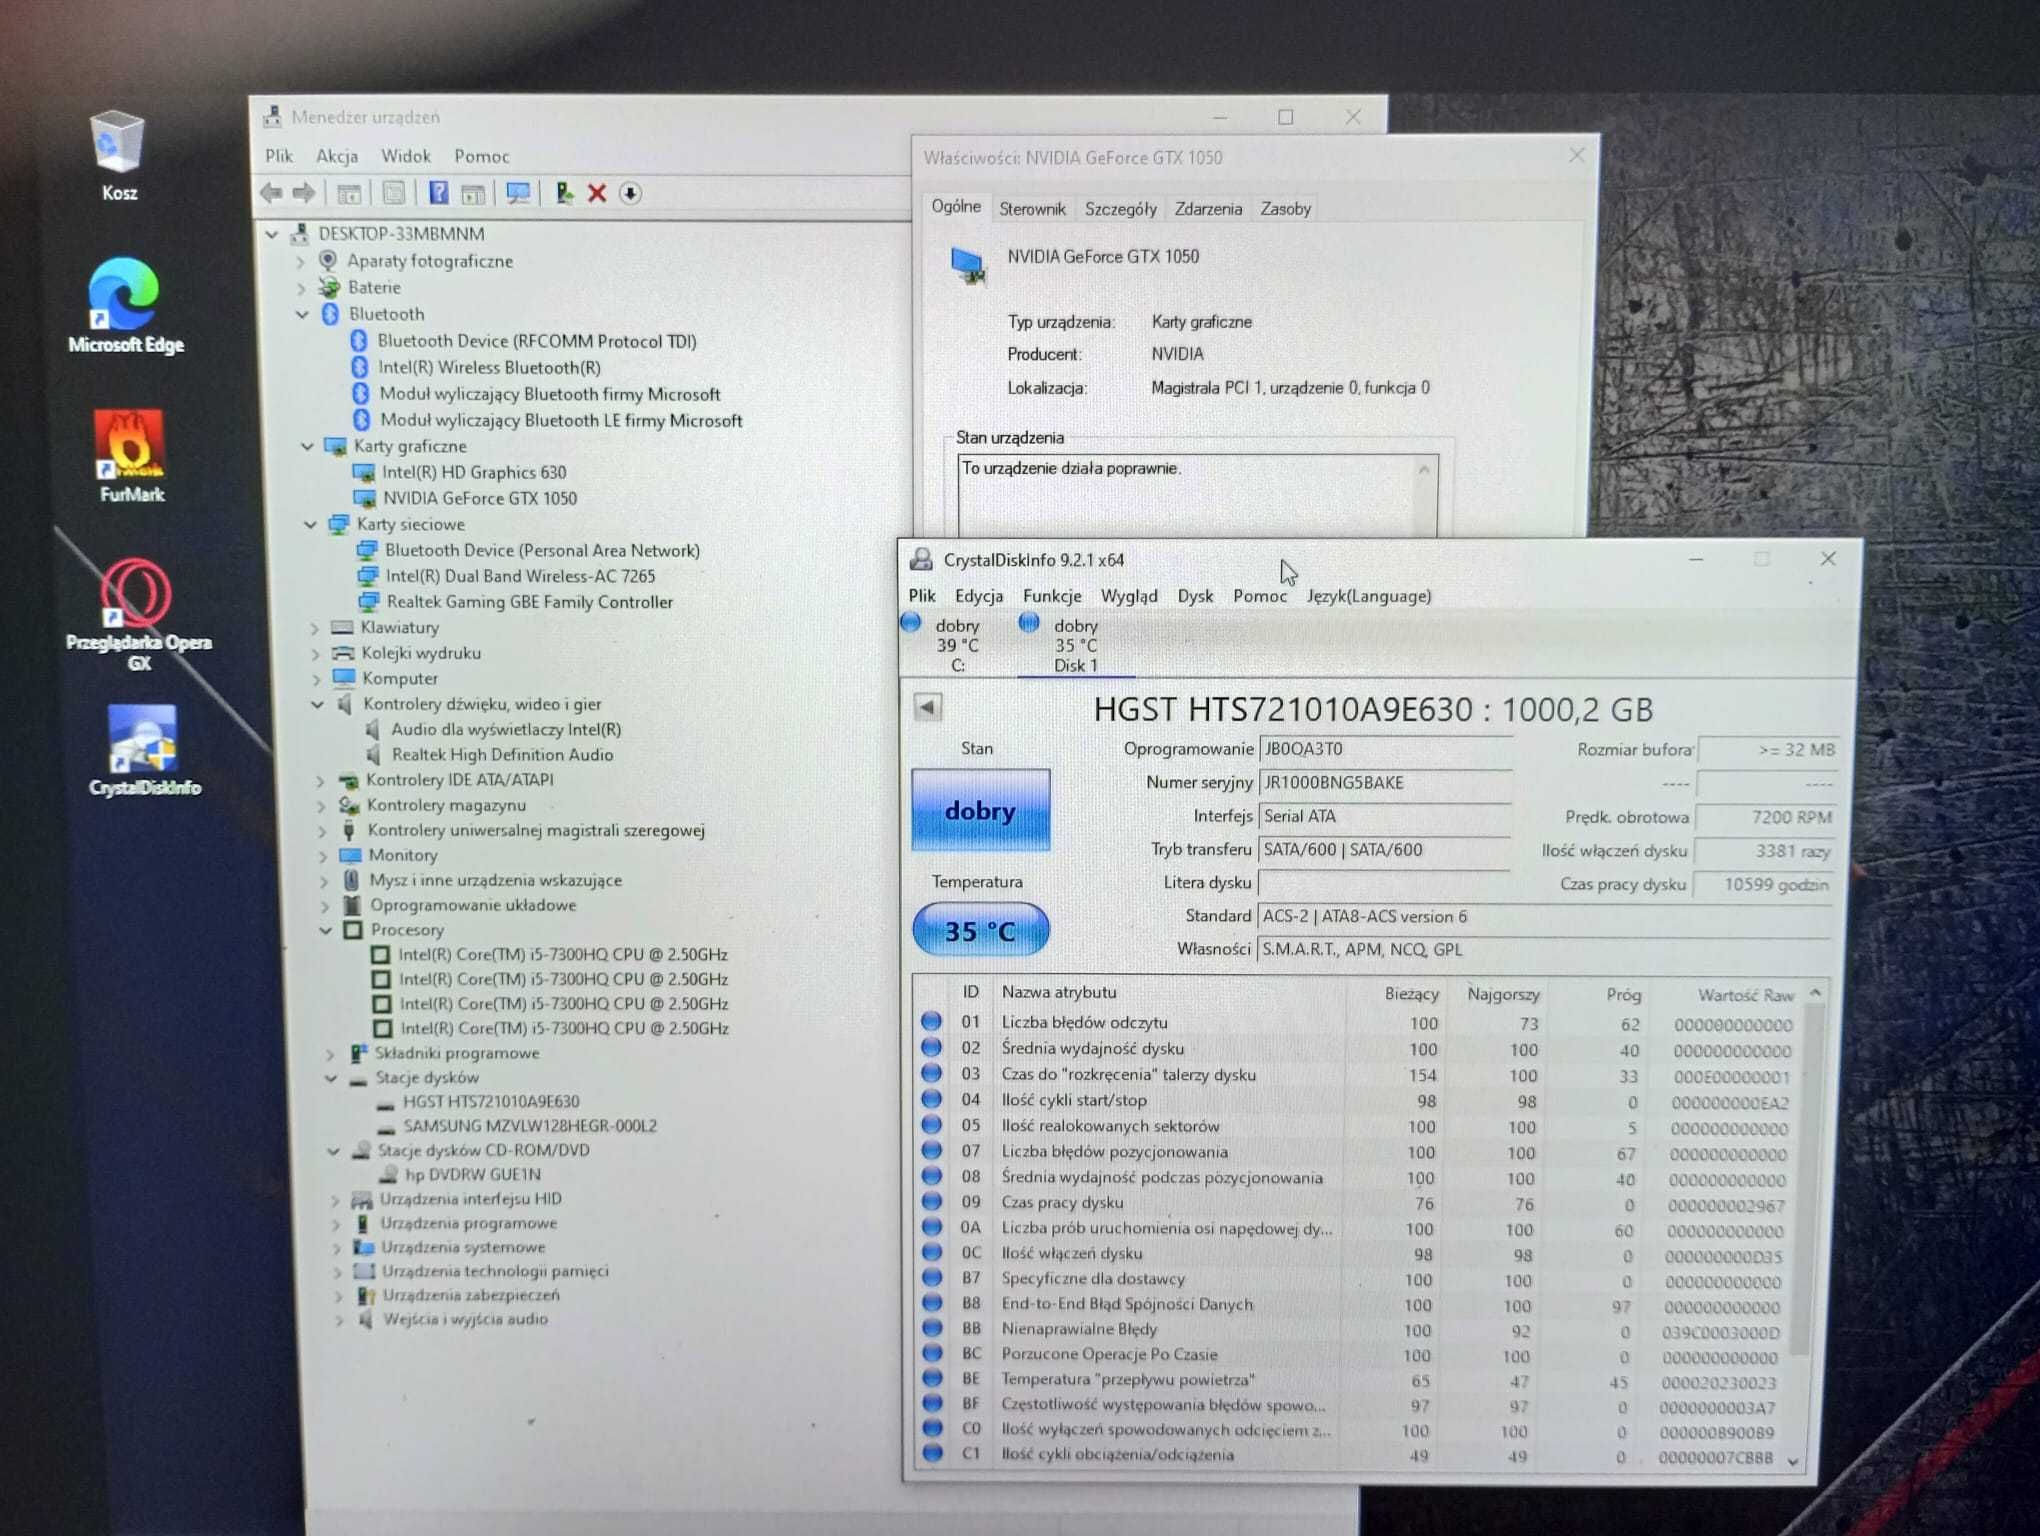Open the Widok menu in Device Manager
This screenshot has height=1536, width=2040.
(x=406, y=155)
